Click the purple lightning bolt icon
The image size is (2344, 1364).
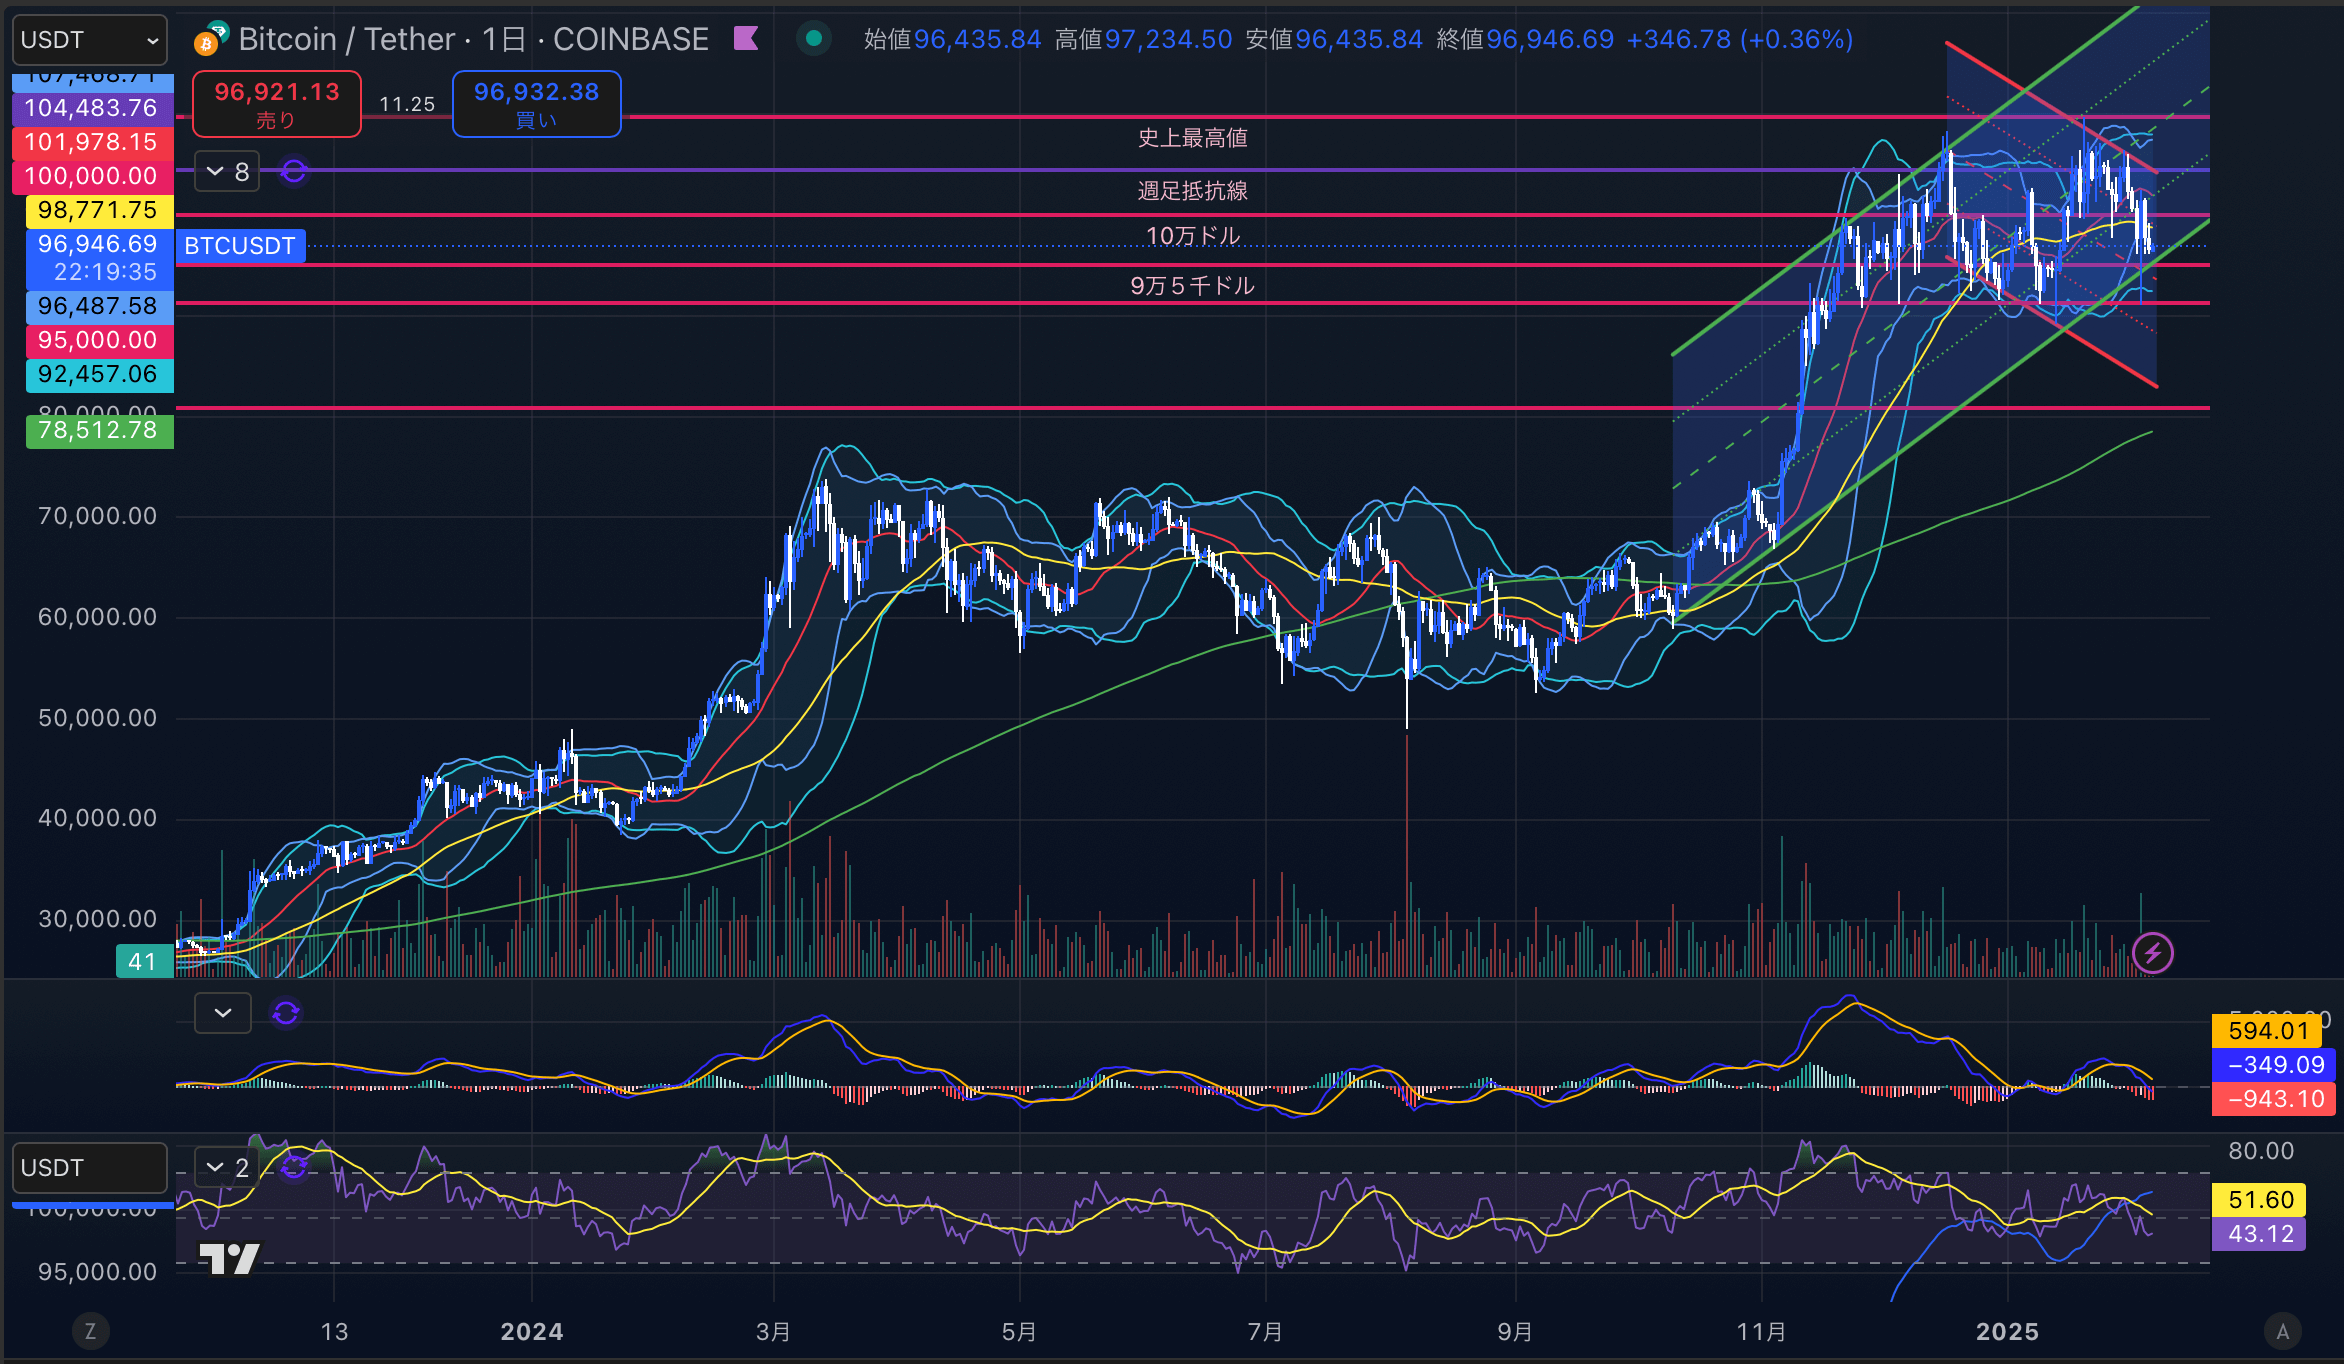tap(2152, 953)
